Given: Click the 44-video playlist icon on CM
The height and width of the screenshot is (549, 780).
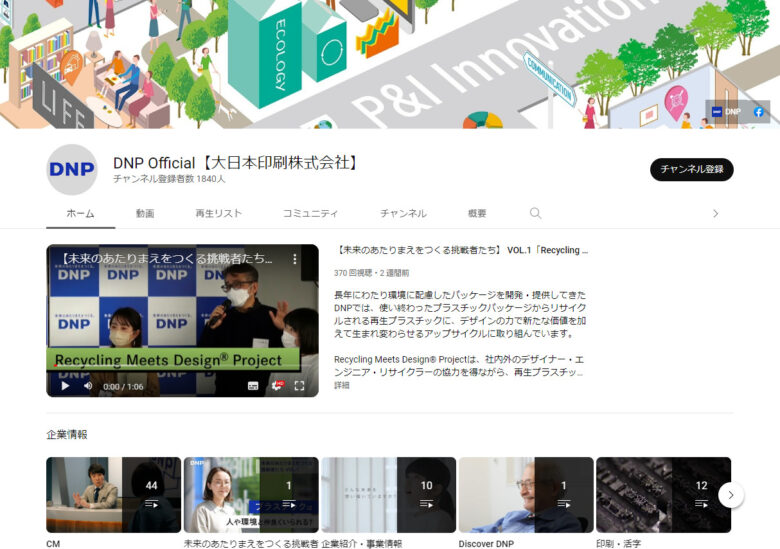Looking at the screenshot, I should pos(151,504).
